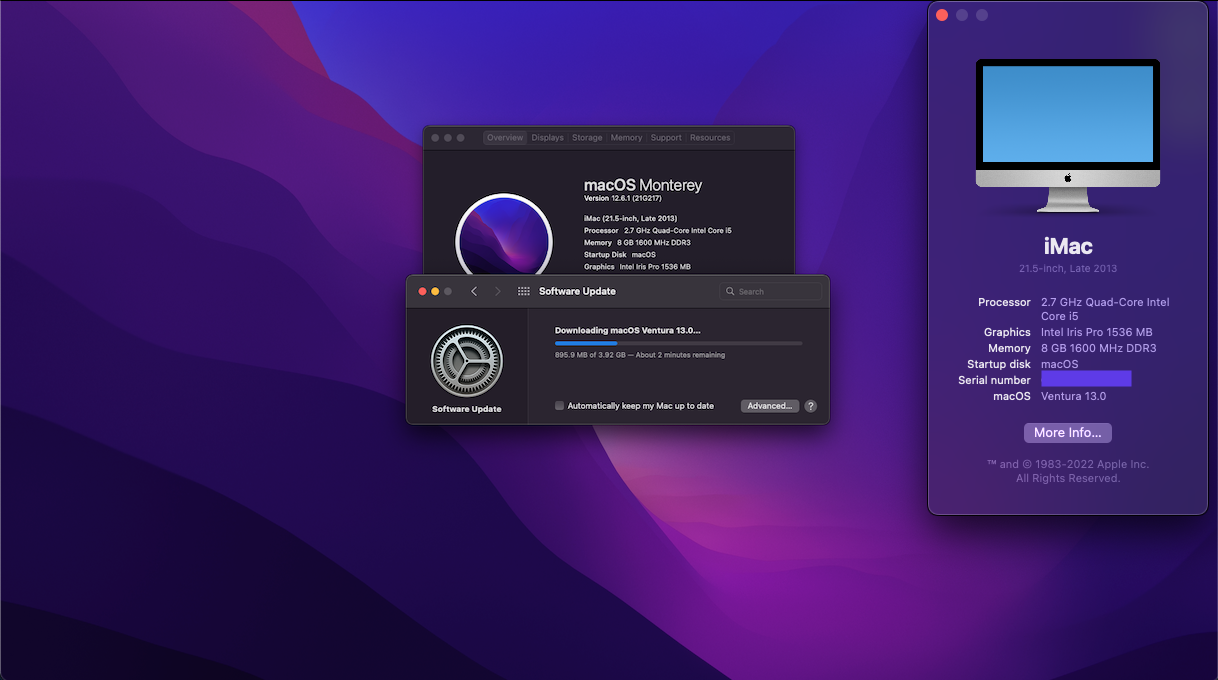Open the help question mark button
This screenshot has height=680, width=1218.
tap(811, 406)
